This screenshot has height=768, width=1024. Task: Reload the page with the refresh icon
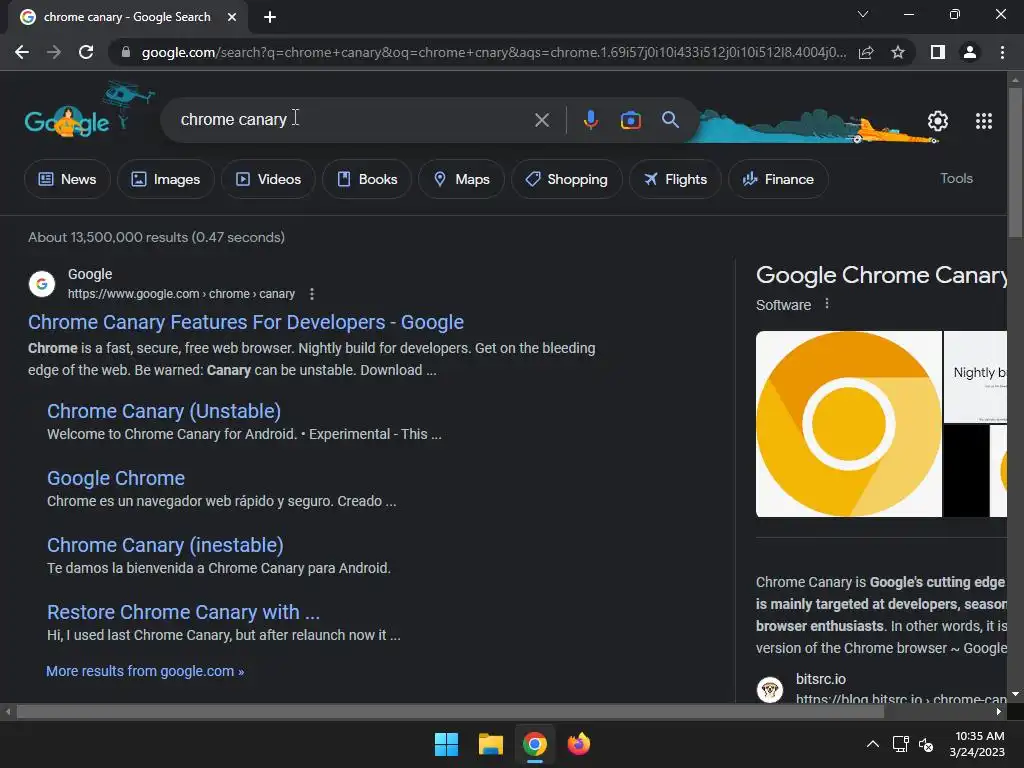pos(86,52)
